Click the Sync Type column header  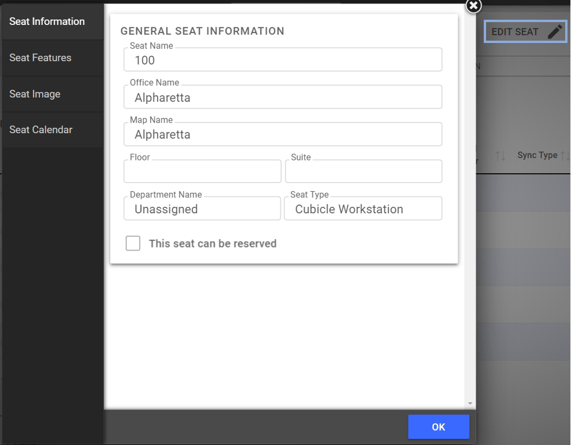point(537,155)
